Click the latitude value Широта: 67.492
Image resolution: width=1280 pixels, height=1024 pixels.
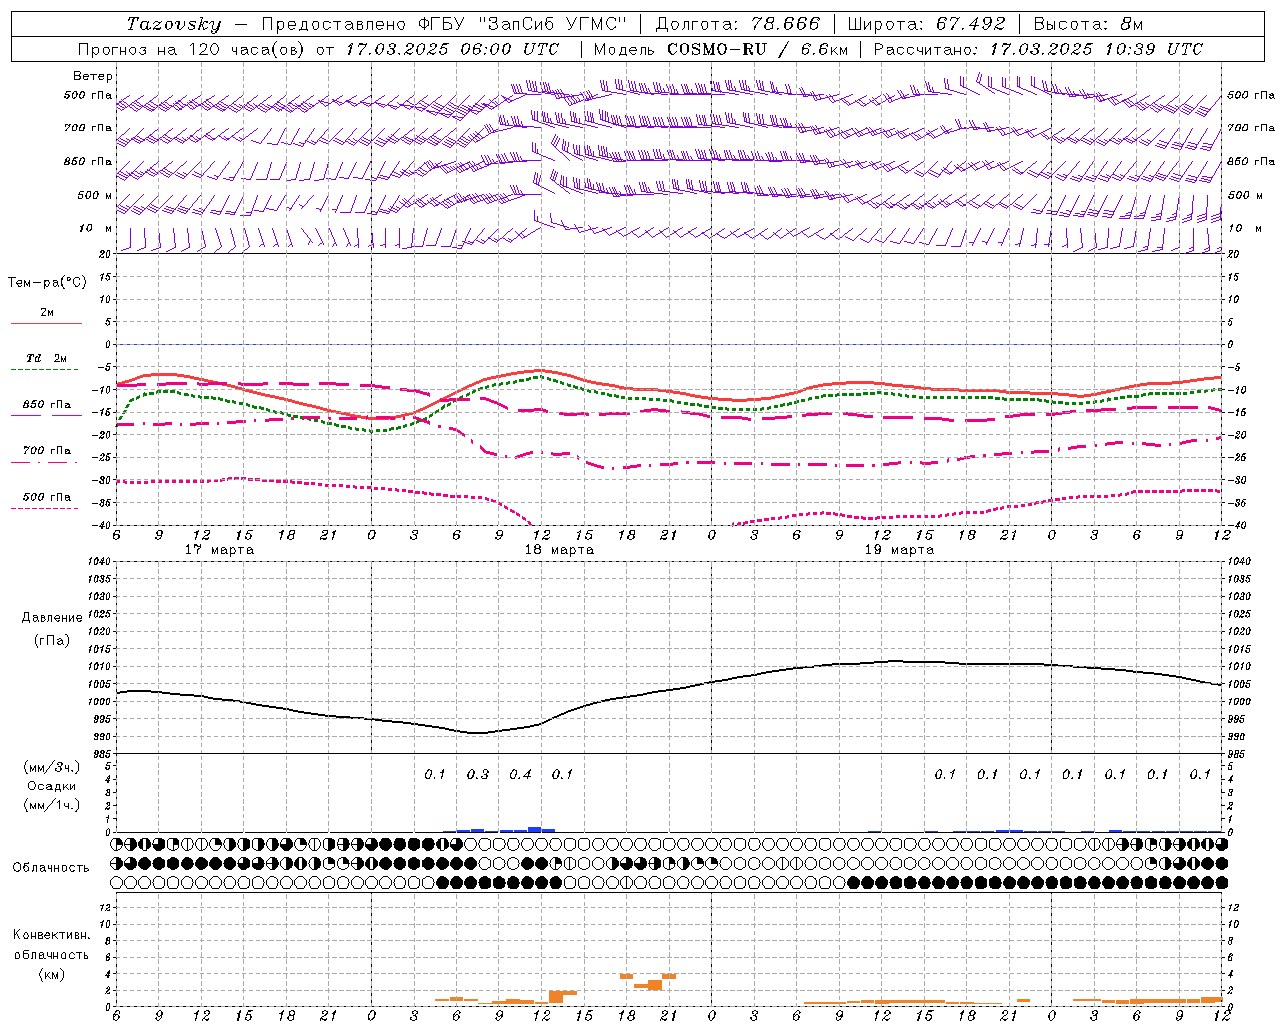[x=926, y=24]
